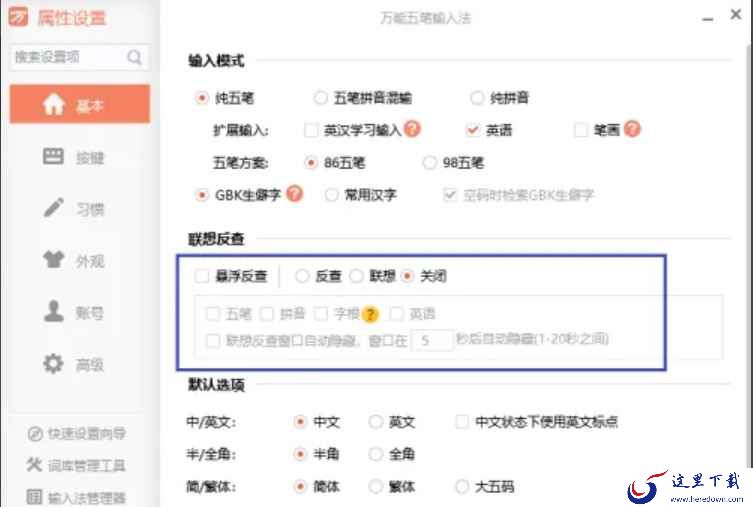Image resolution: width=753 pixels, height=507 pixels.
Task: Open help icon next to GBK生僻字
Action: (294, 193)
